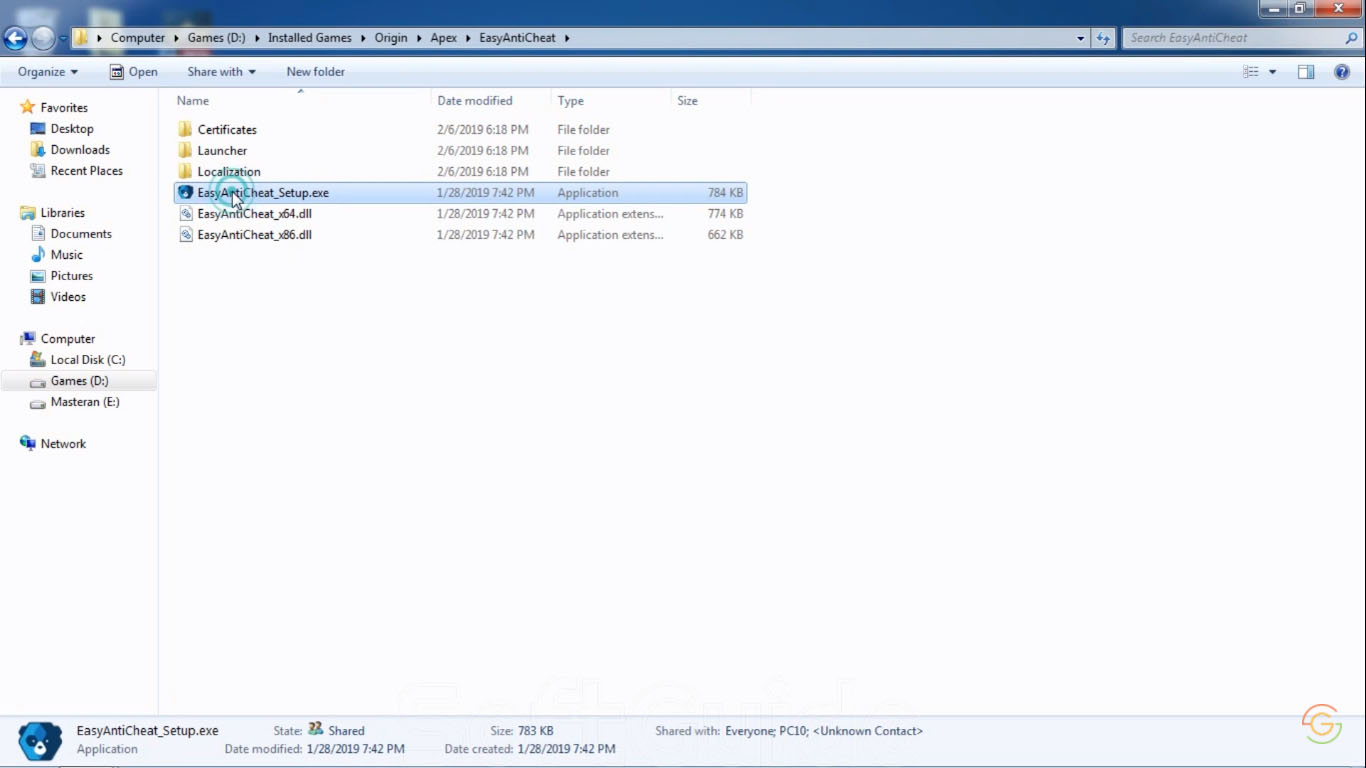Click the Change your view icon
The image size is (1366, 768).
[x=1250, y=72]
